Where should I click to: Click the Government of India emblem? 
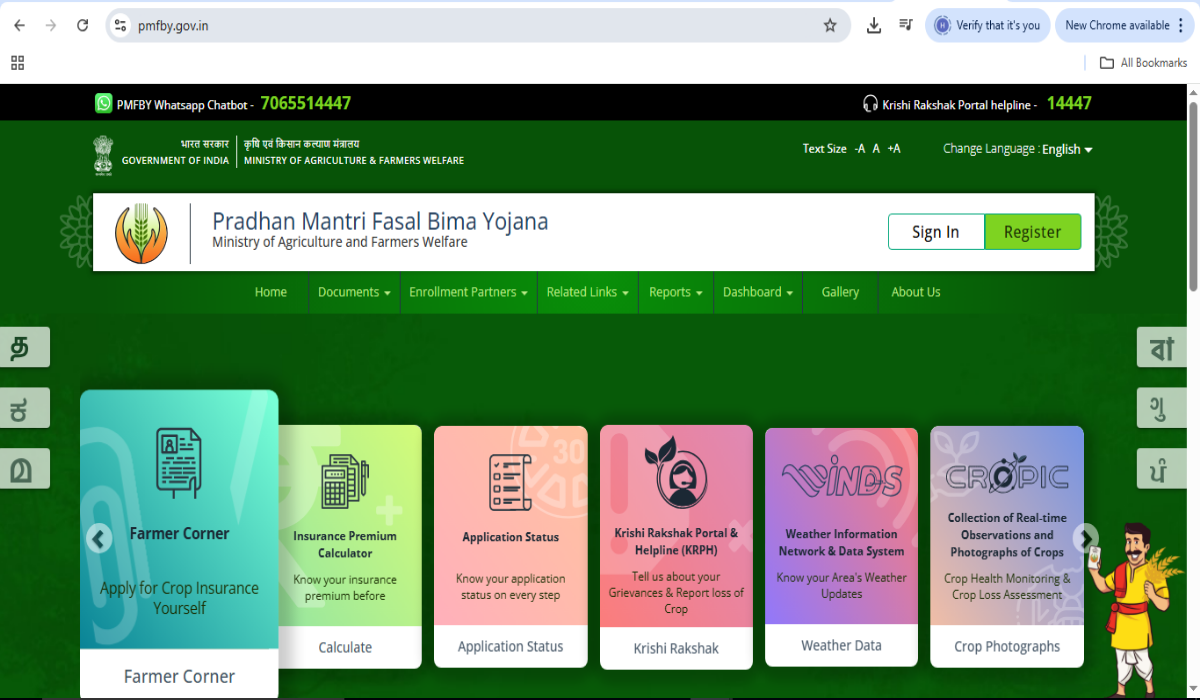(104, 155)
